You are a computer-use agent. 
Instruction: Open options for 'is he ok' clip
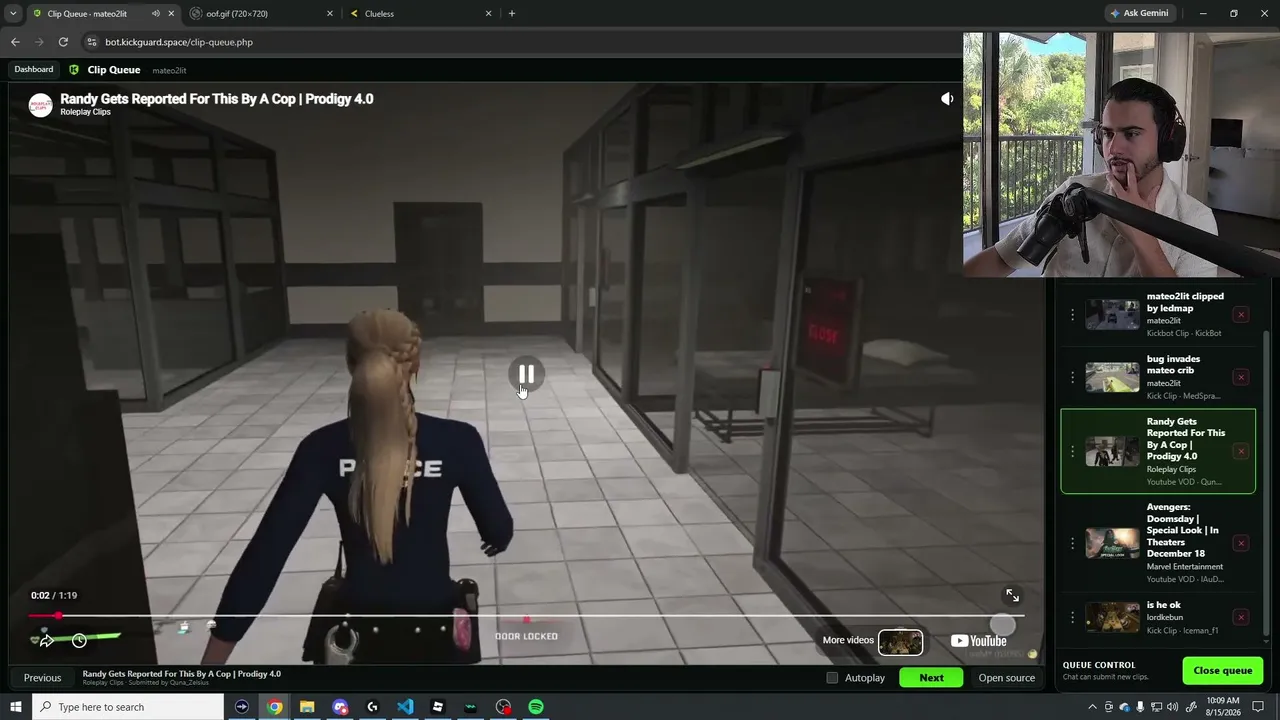(1072, 617)
